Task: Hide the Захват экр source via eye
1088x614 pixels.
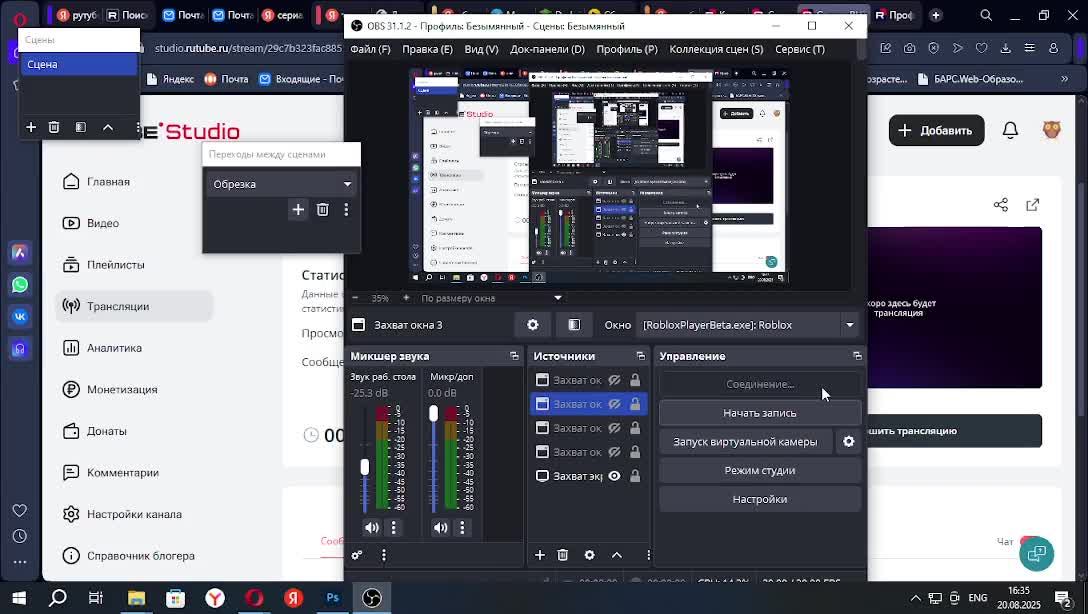Action: point(614,476)
